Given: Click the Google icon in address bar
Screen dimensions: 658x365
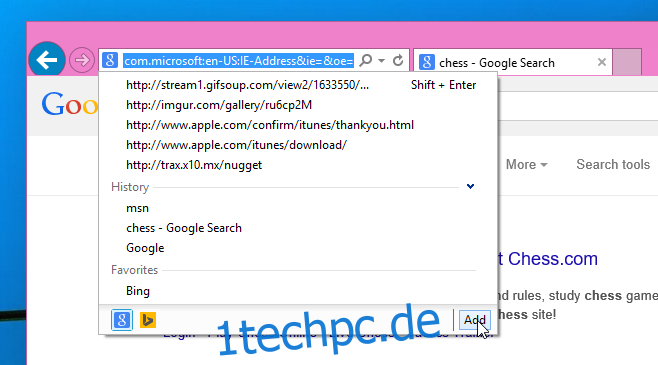Looking at the screenshot, I should coord(110,60).
